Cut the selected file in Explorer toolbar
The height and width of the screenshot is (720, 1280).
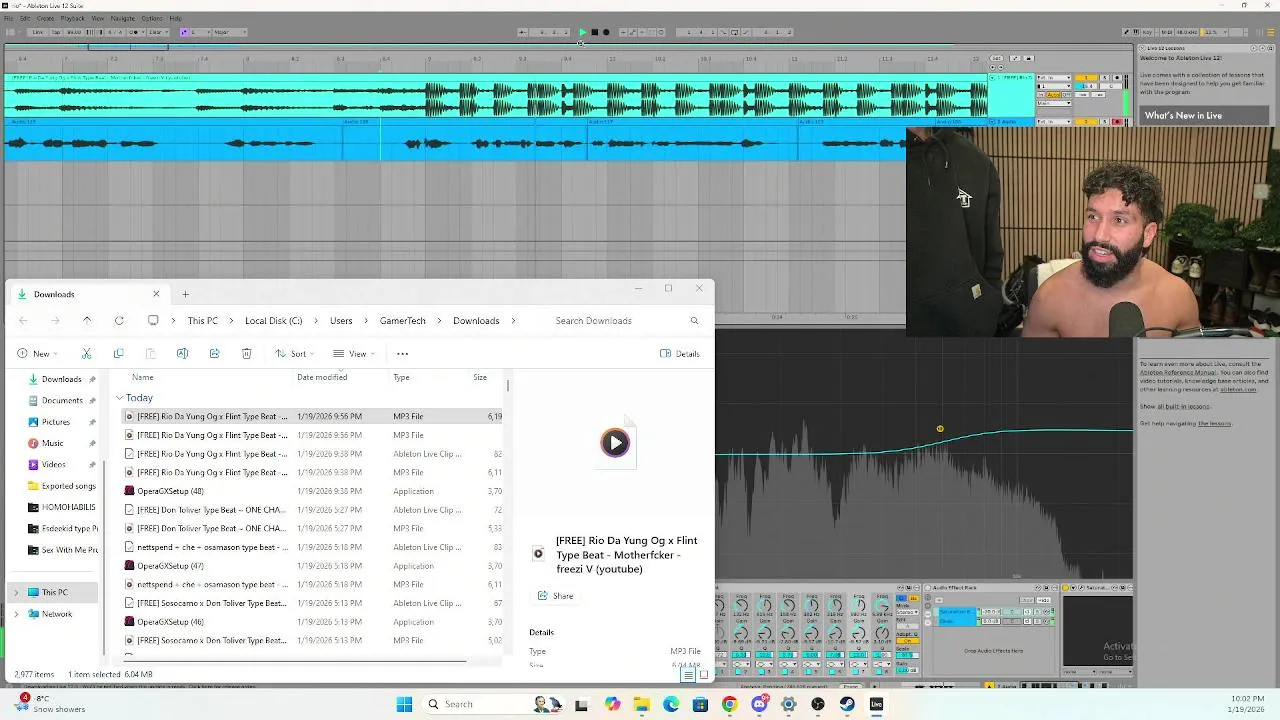pyautogui.click(x=86, y=353)
